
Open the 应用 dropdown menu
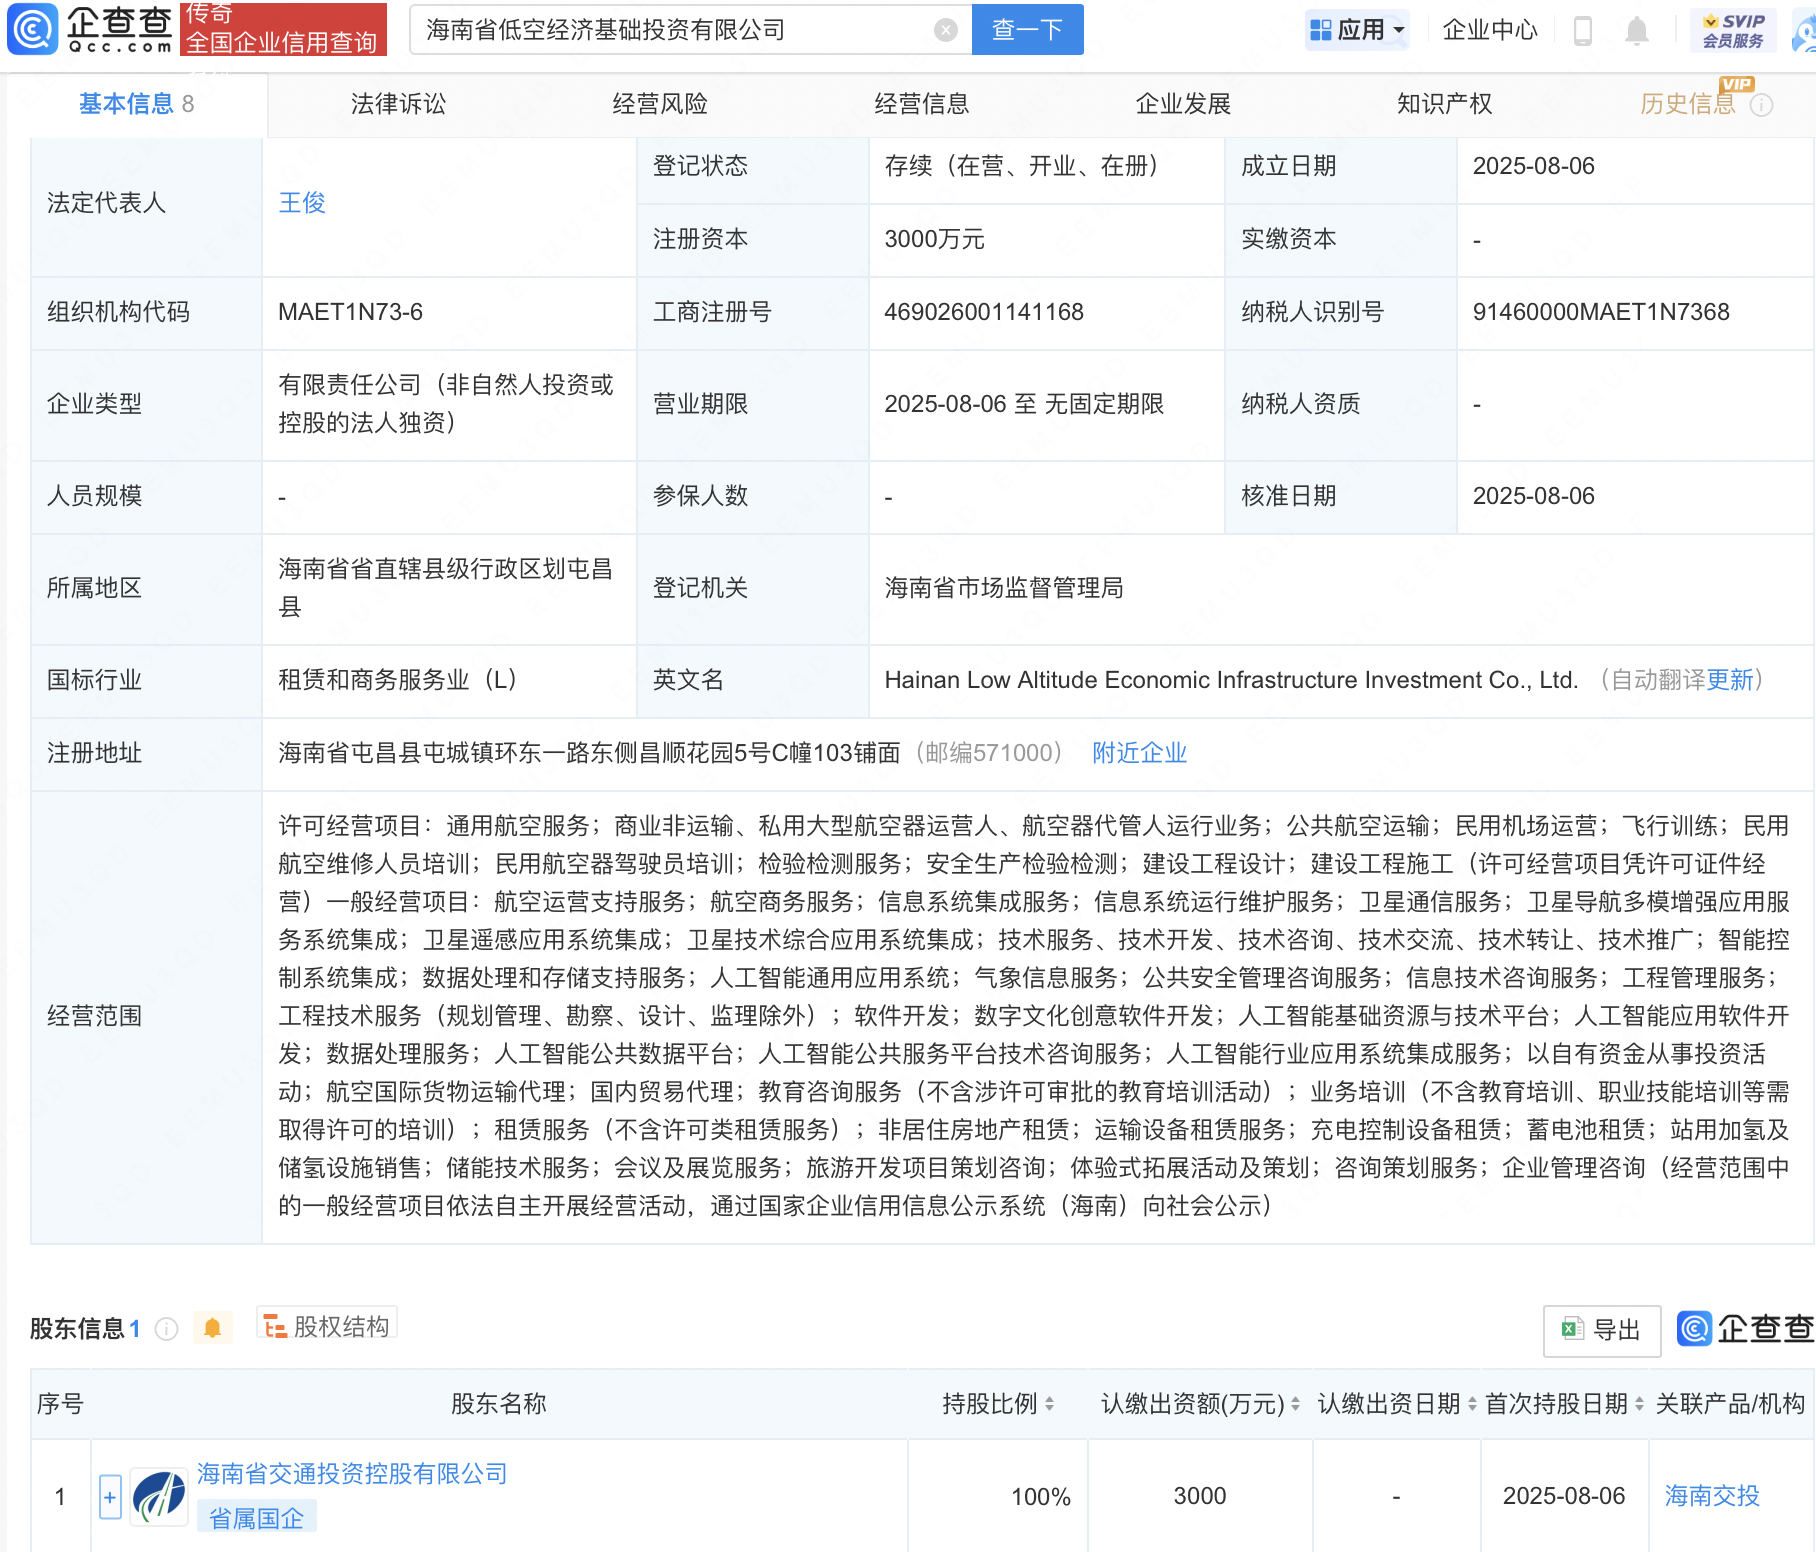[1357, 30]
